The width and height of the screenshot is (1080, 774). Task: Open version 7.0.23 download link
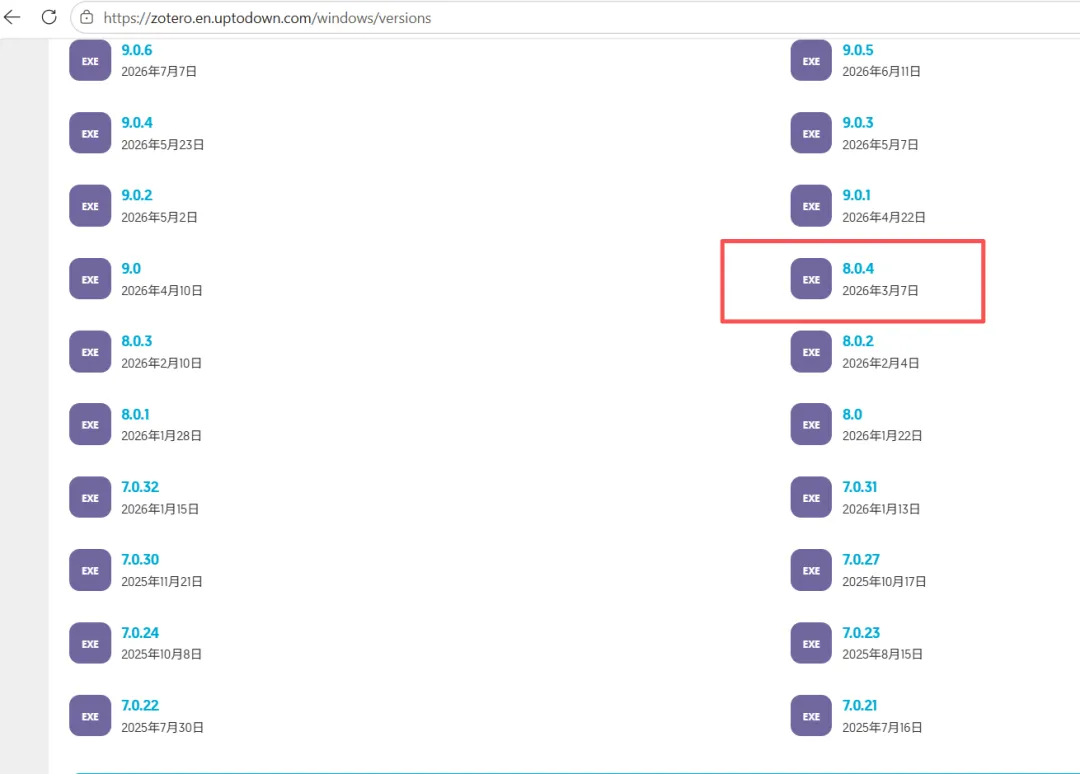coord(861,632)
